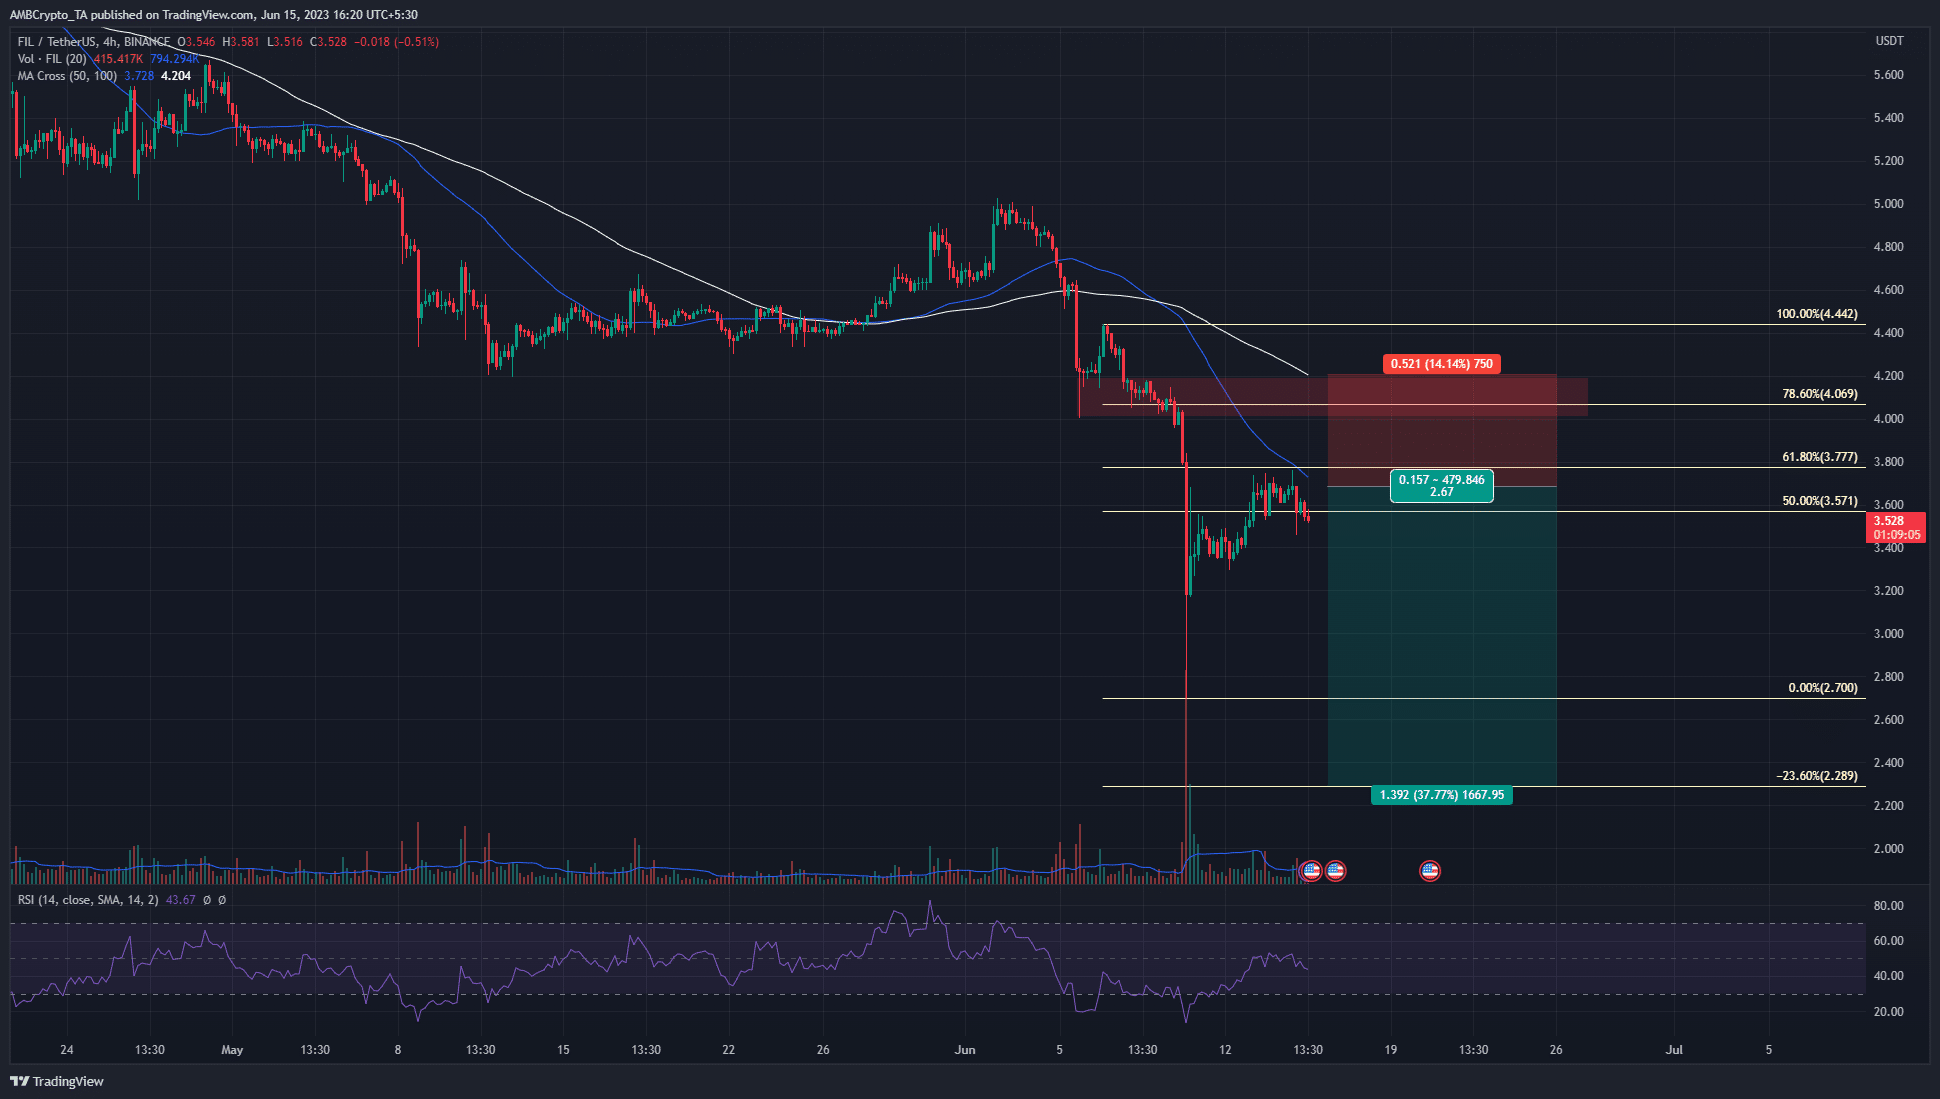This screenshot has height=1099, width=1940.
Task: Click the 0.00%(2.700) Fibonacci level label
Action: pyautogui.click(x=1822, y=688)
